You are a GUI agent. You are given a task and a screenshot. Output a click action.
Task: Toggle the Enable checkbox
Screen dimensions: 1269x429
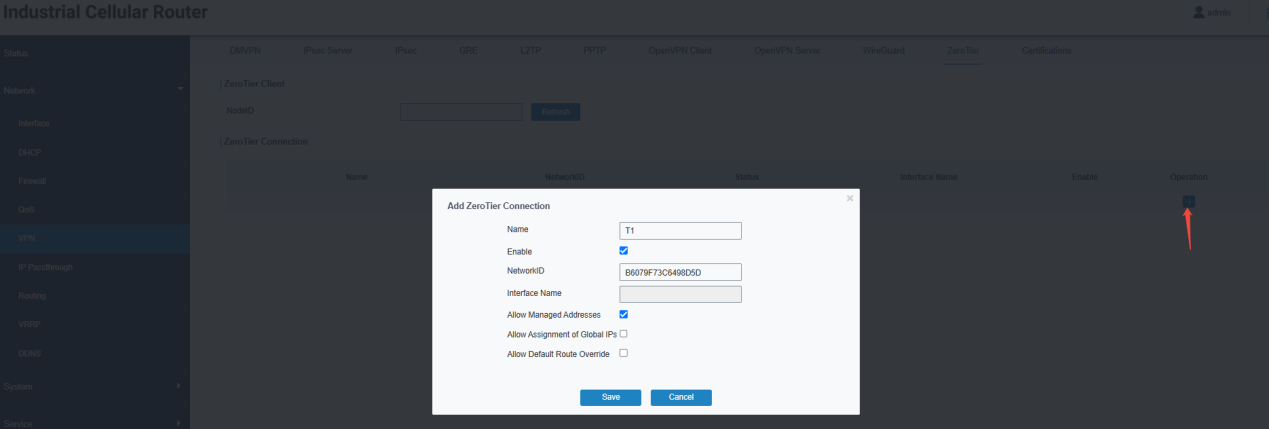point(624,251)
